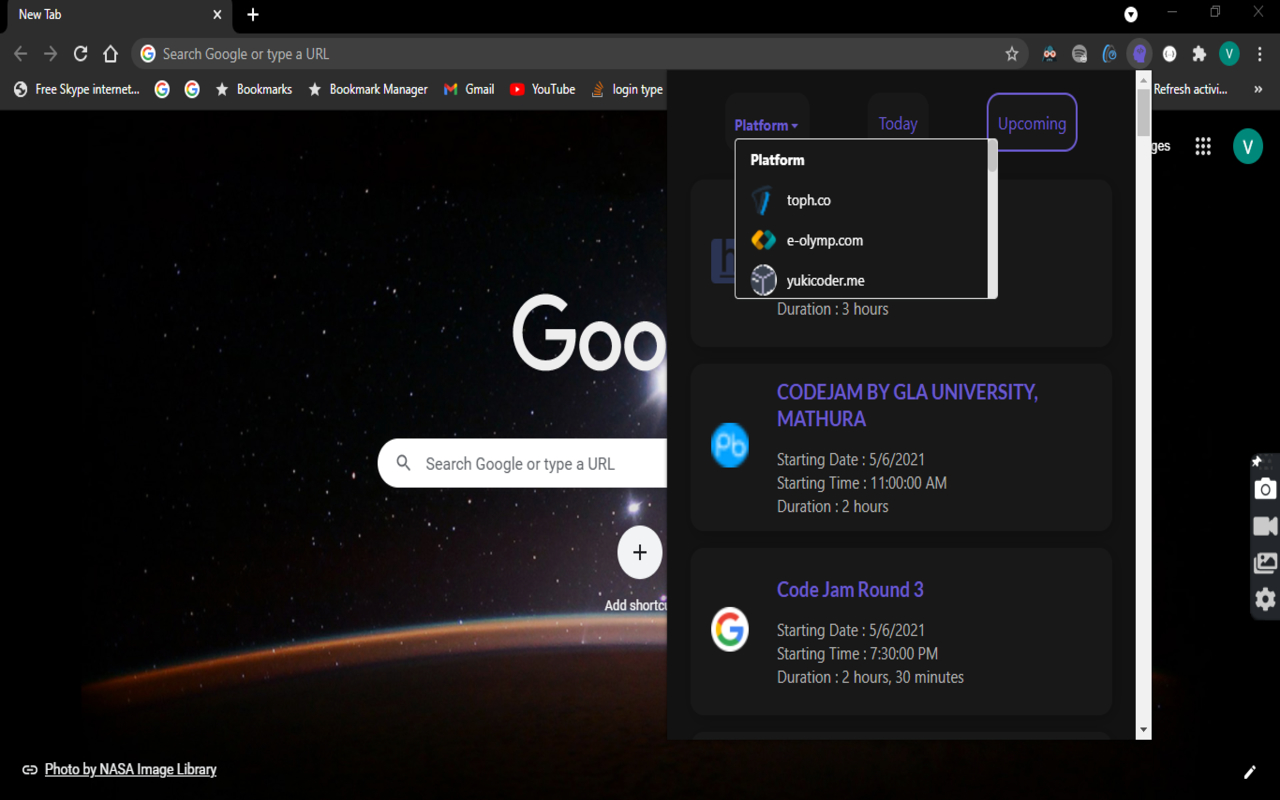Open the CODEJAM BY GLA UNIVERSITY contest link
Screen dimensions: 1280x800
coord(907,405)
